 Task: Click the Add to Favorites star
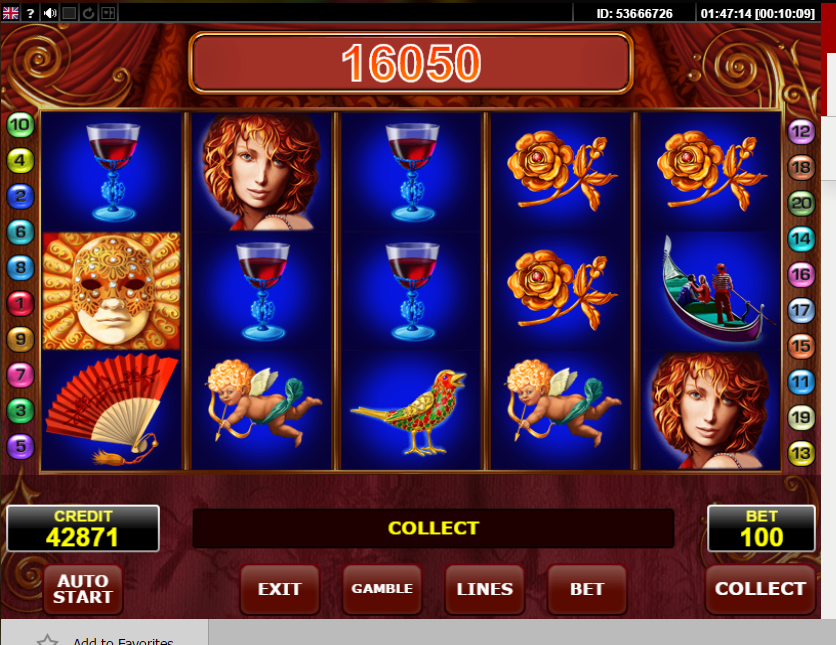tap(47, 640)
